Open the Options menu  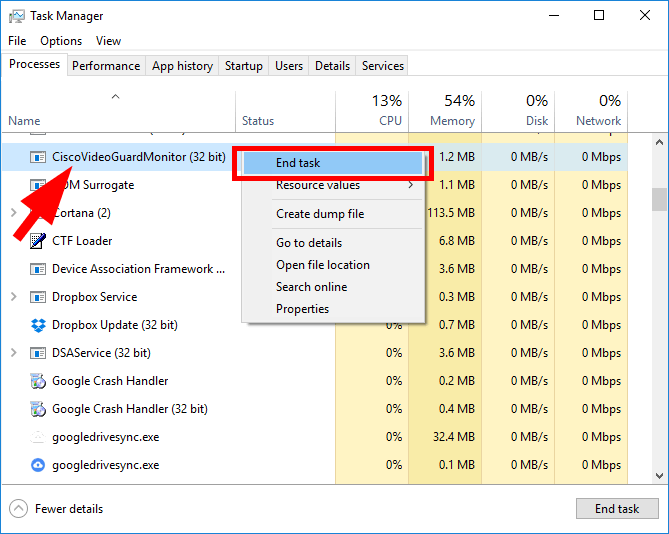point(61,41)
